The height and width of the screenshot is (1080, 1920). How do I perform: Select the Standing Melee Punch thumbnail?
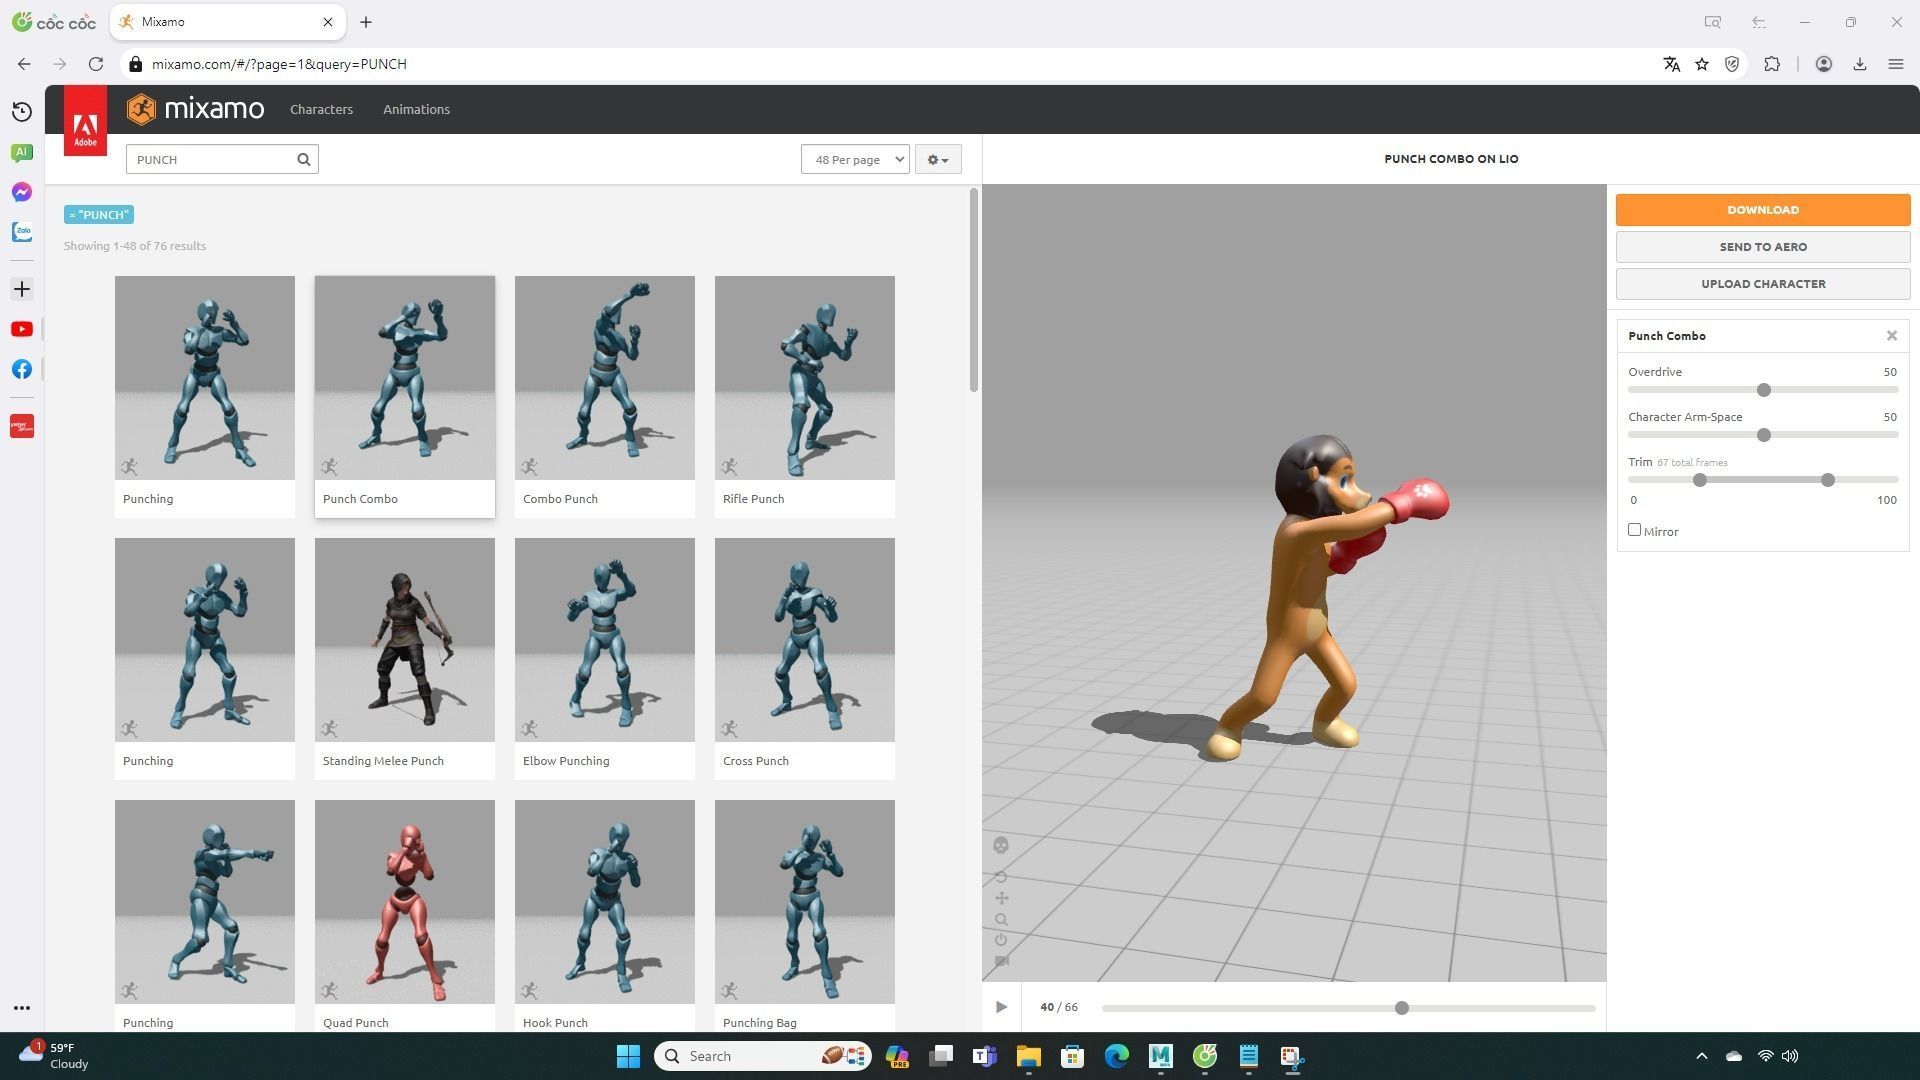405,640
